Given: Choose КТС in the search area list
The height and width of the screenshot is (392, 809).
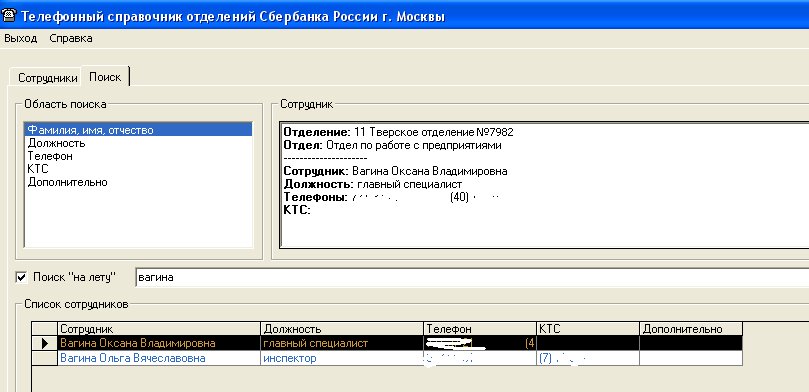Looking at the screenshot, I should [x=138, y=169].
